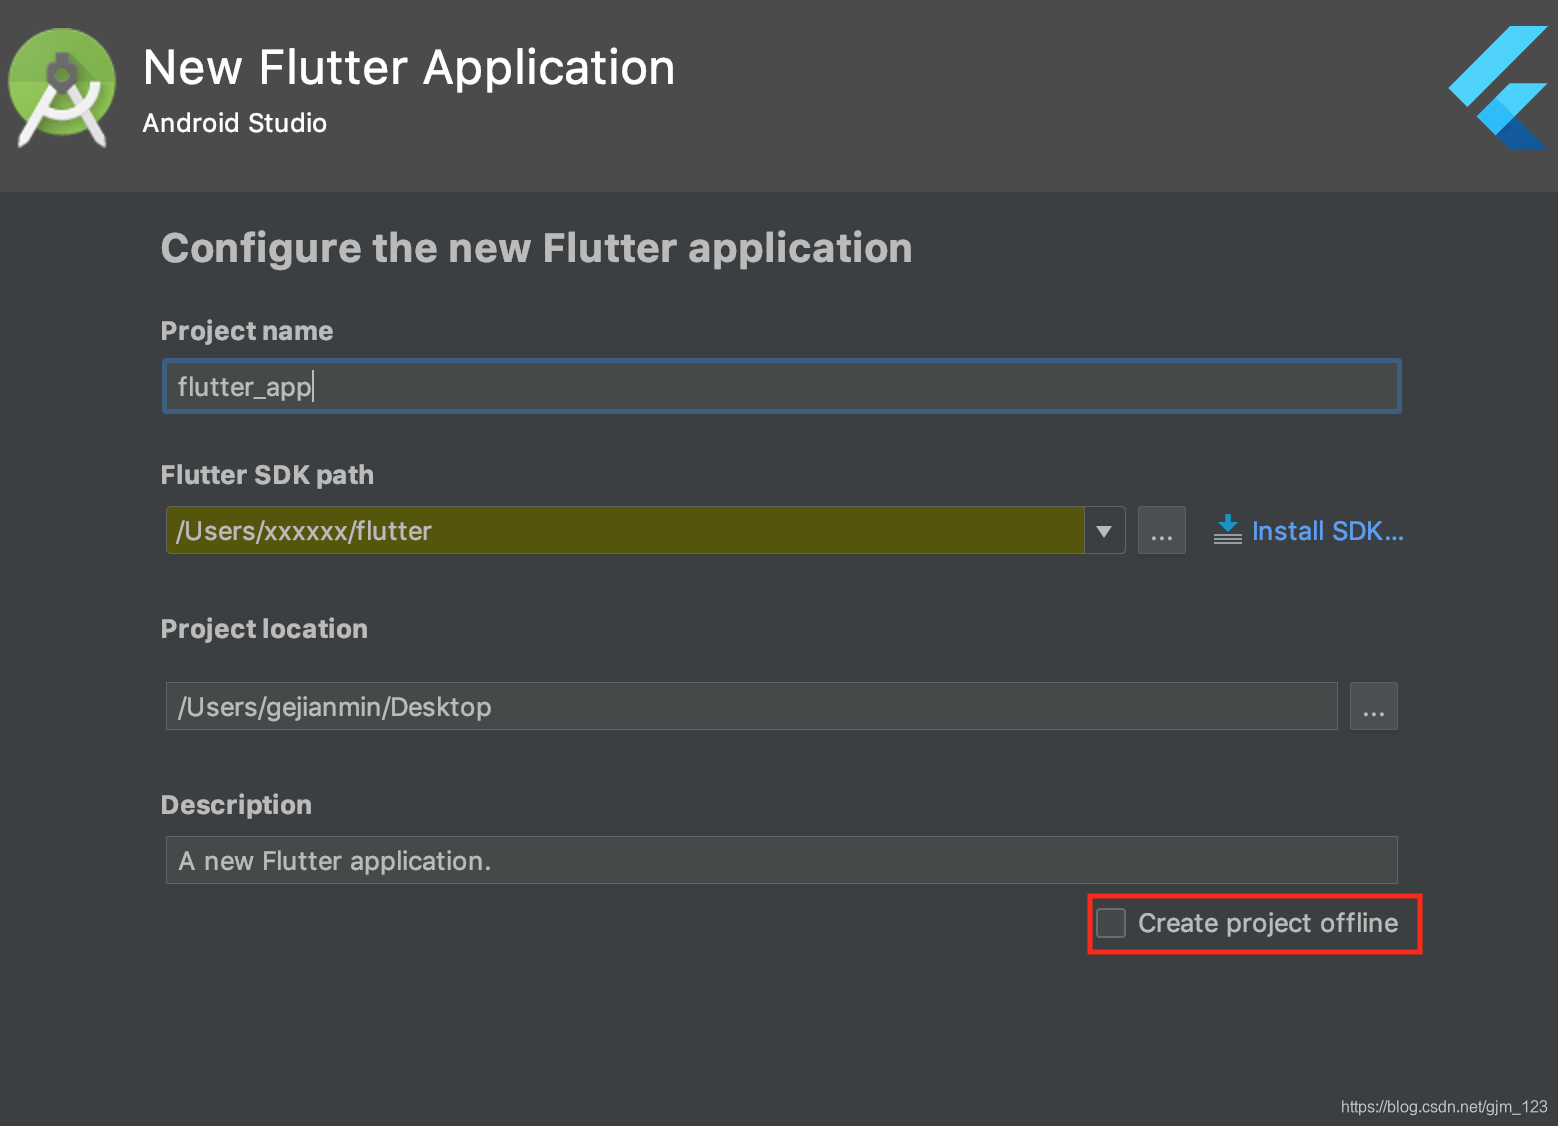
Task: Click the 'Project location' label
Action: click(x=264, y=629)
